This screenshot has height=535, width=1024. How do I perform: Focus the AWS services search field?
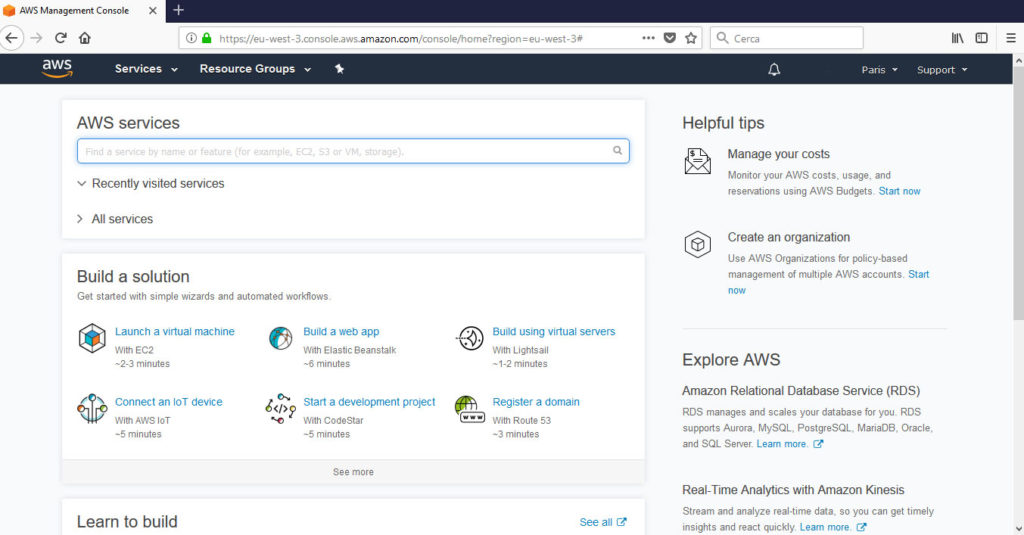(x=353, y=151)
